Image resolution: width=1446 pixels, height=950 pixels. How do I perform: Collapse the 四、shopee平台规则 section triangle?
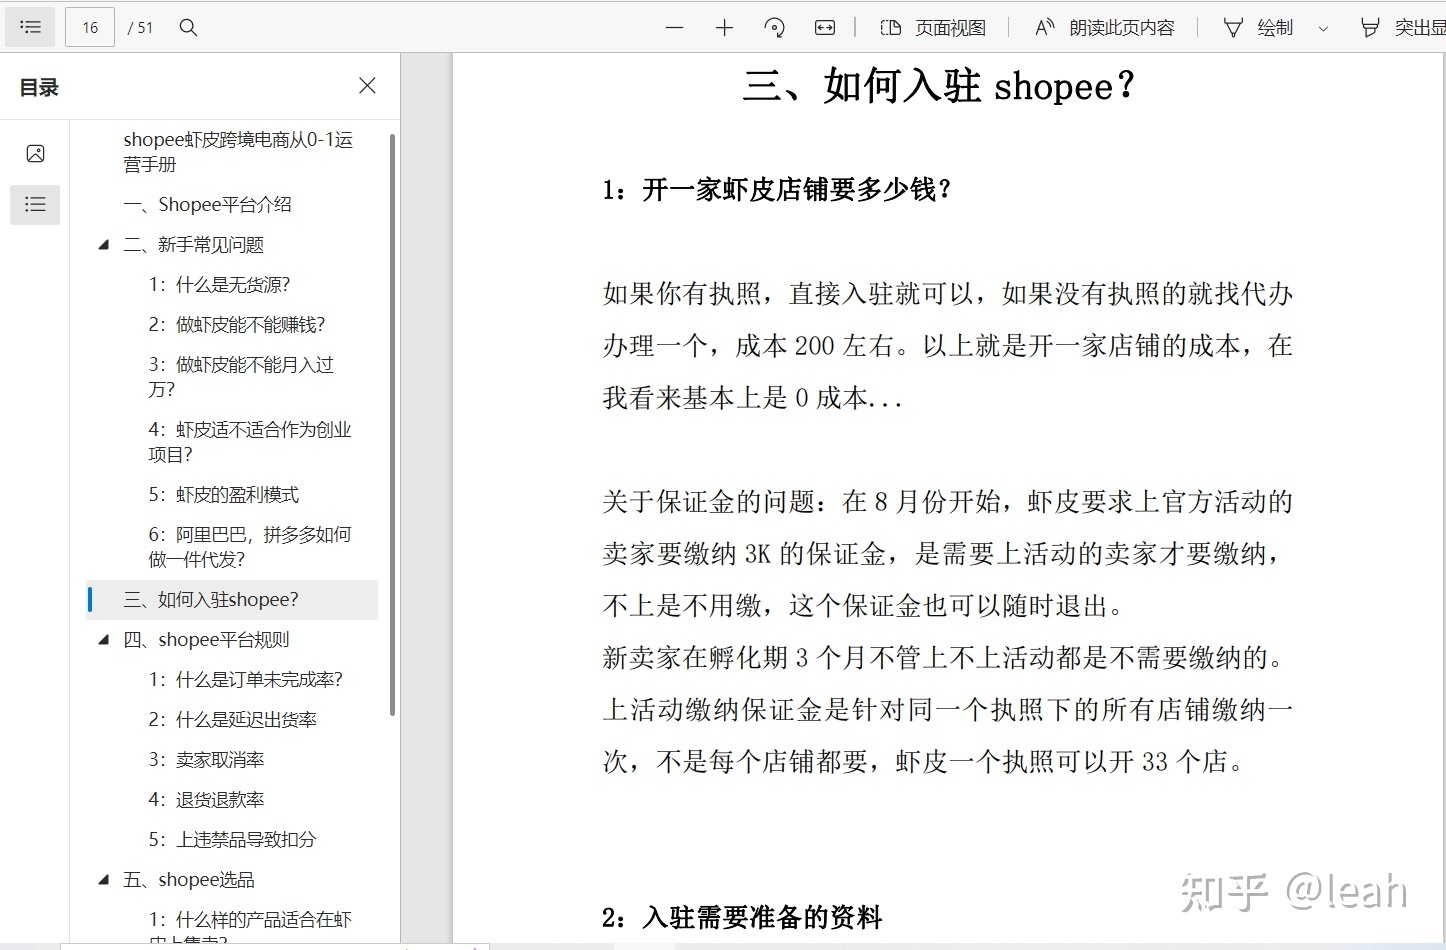pos(103,640)
